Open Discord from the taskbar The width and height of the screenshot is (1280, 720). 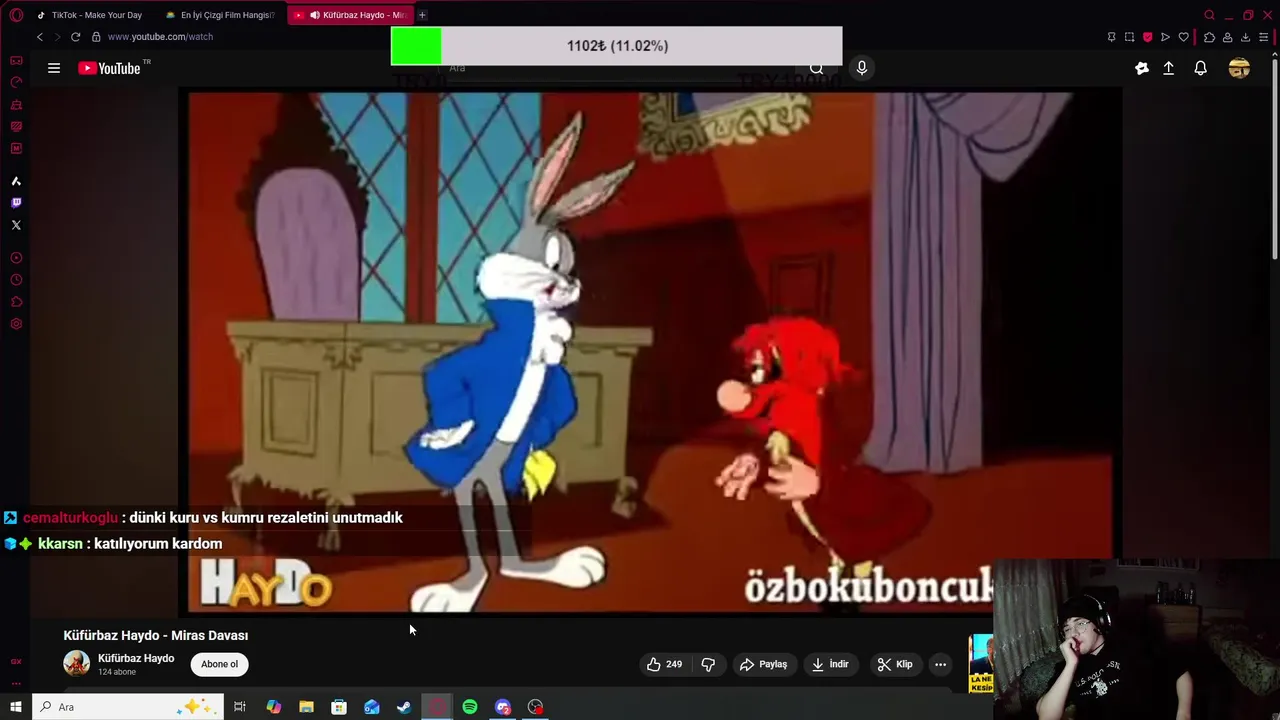503,707
